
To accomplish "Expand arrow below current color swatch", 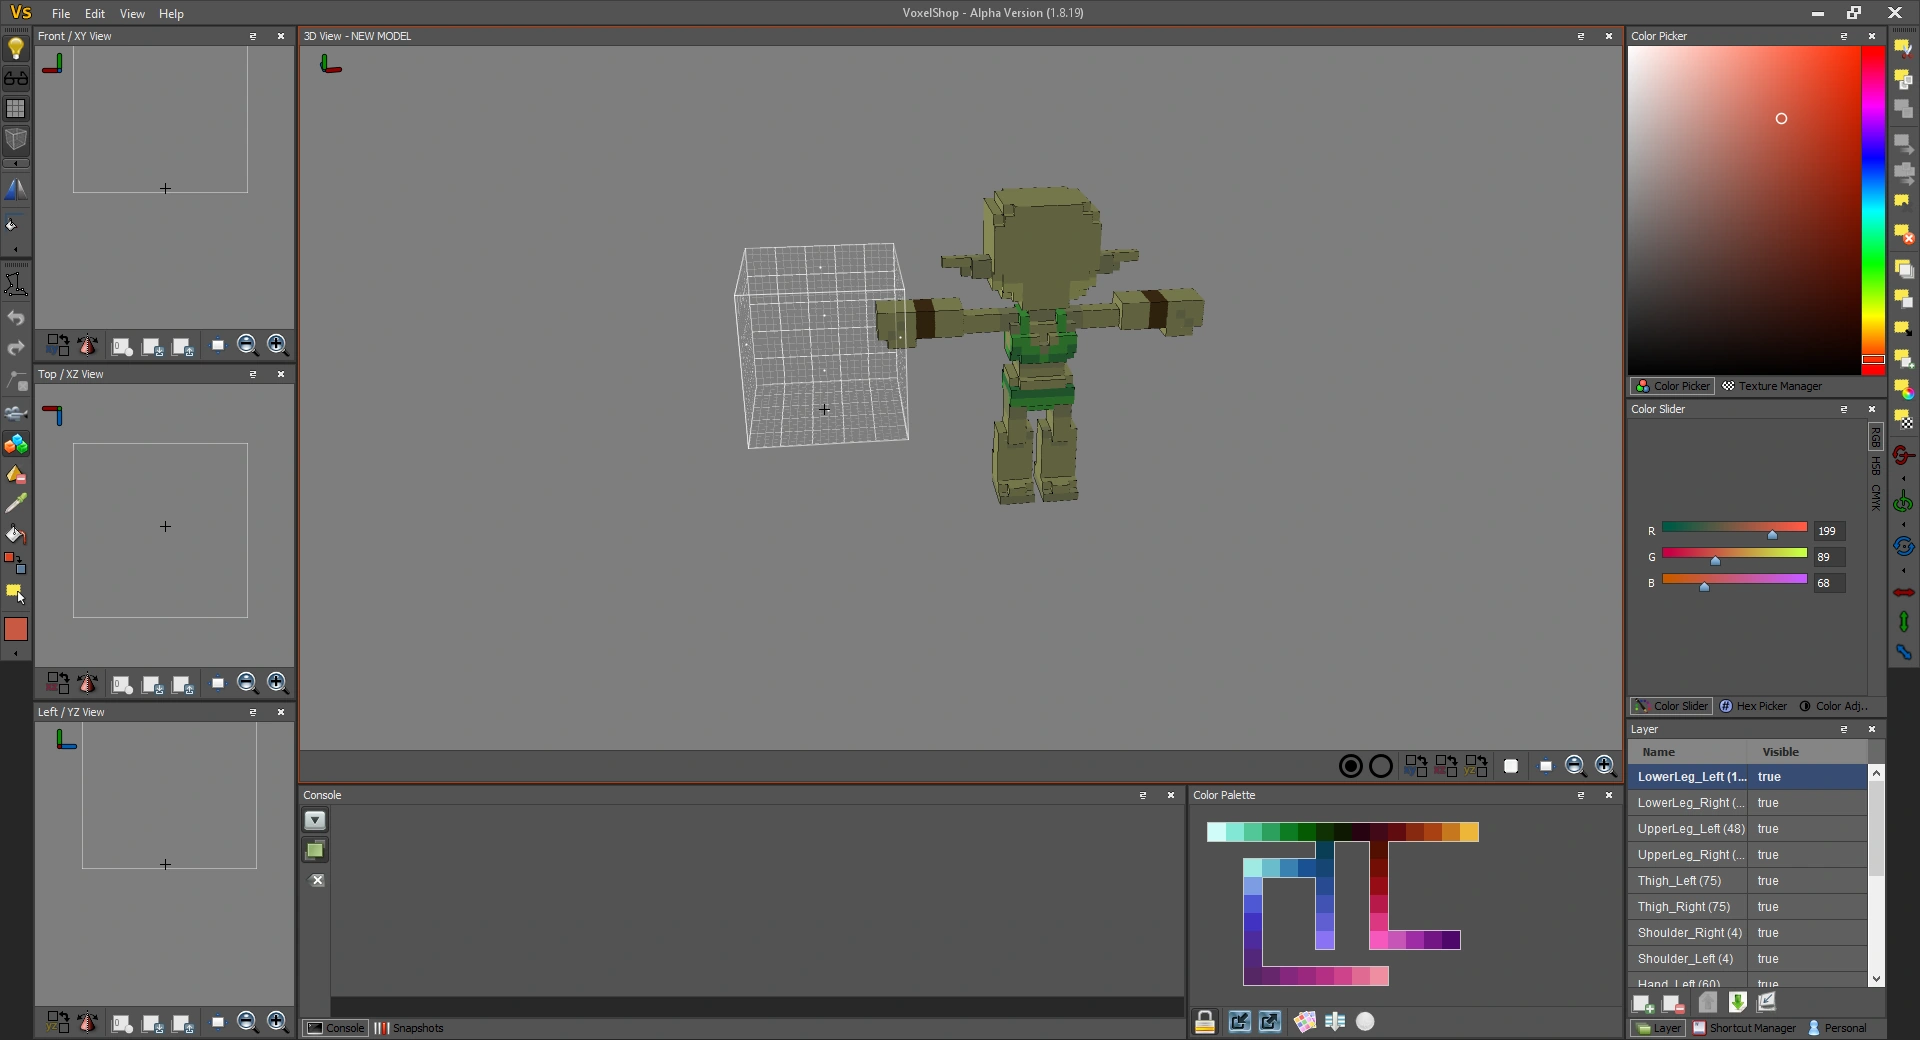I will pyautogui.click(x=16, y=653).
